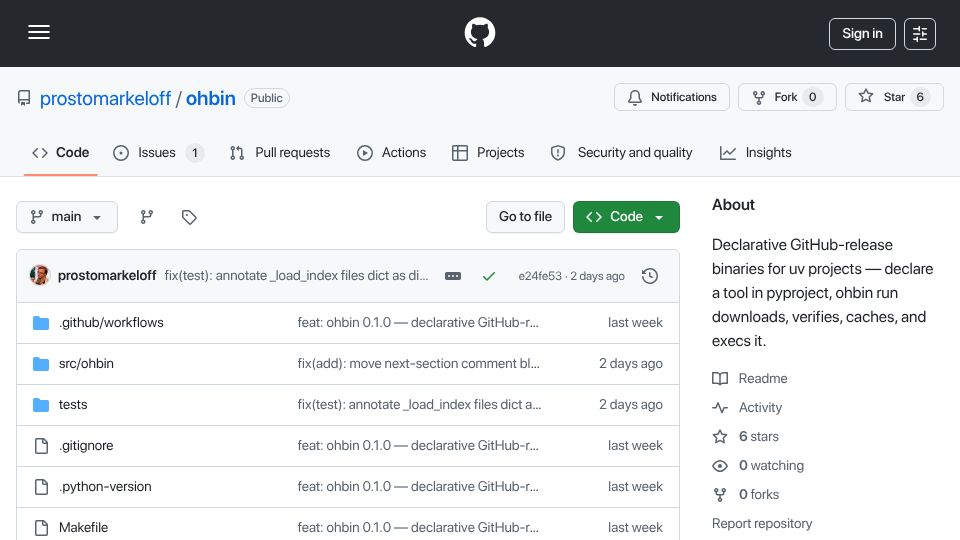Open the hamburger navigation menu
Viewport: 960px width, 540px height.
click(x=39, y=32)
